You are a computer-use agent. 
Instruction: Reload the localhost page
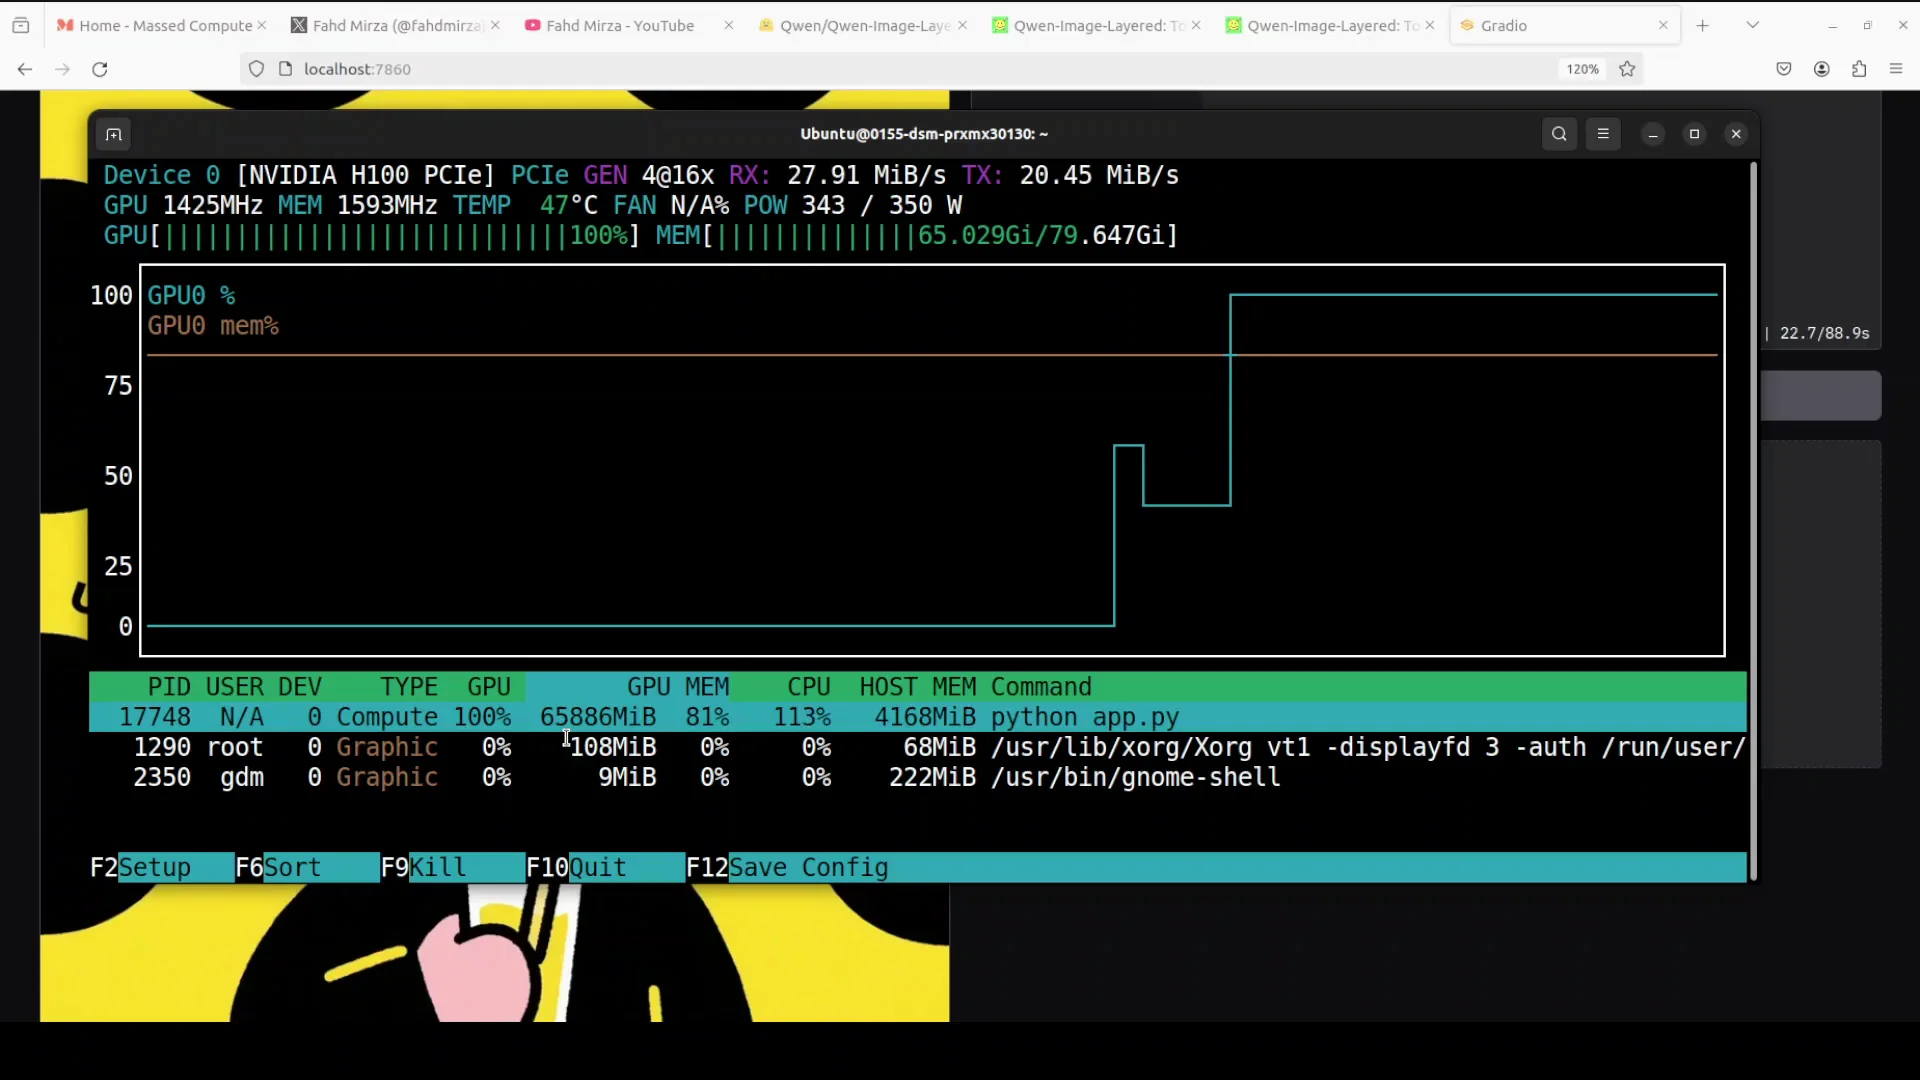coord(100,69)
